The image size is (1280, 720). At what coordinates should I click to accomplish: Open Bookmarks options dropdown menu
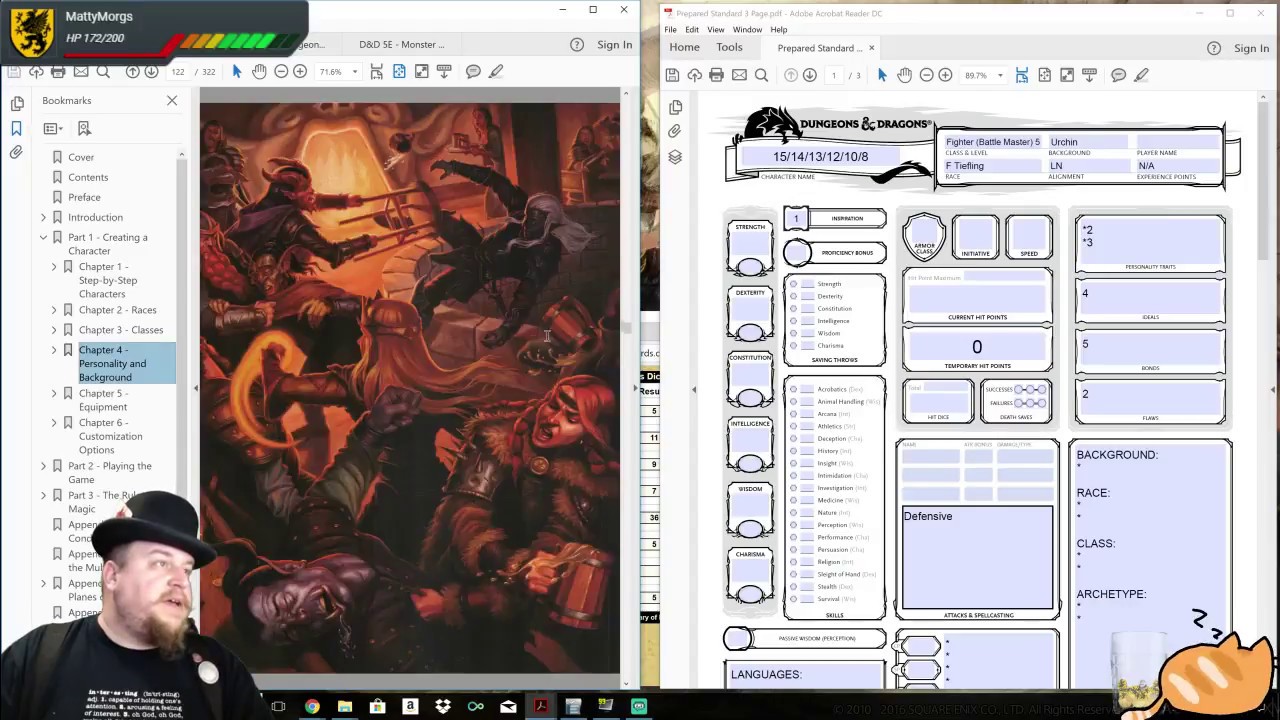point(53,128)
